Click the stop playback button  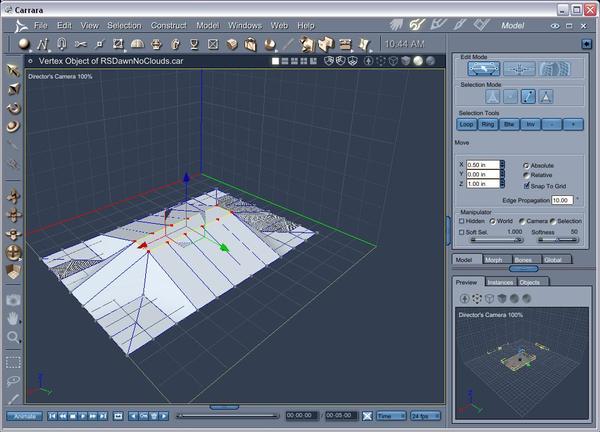[x=73, y=416]
